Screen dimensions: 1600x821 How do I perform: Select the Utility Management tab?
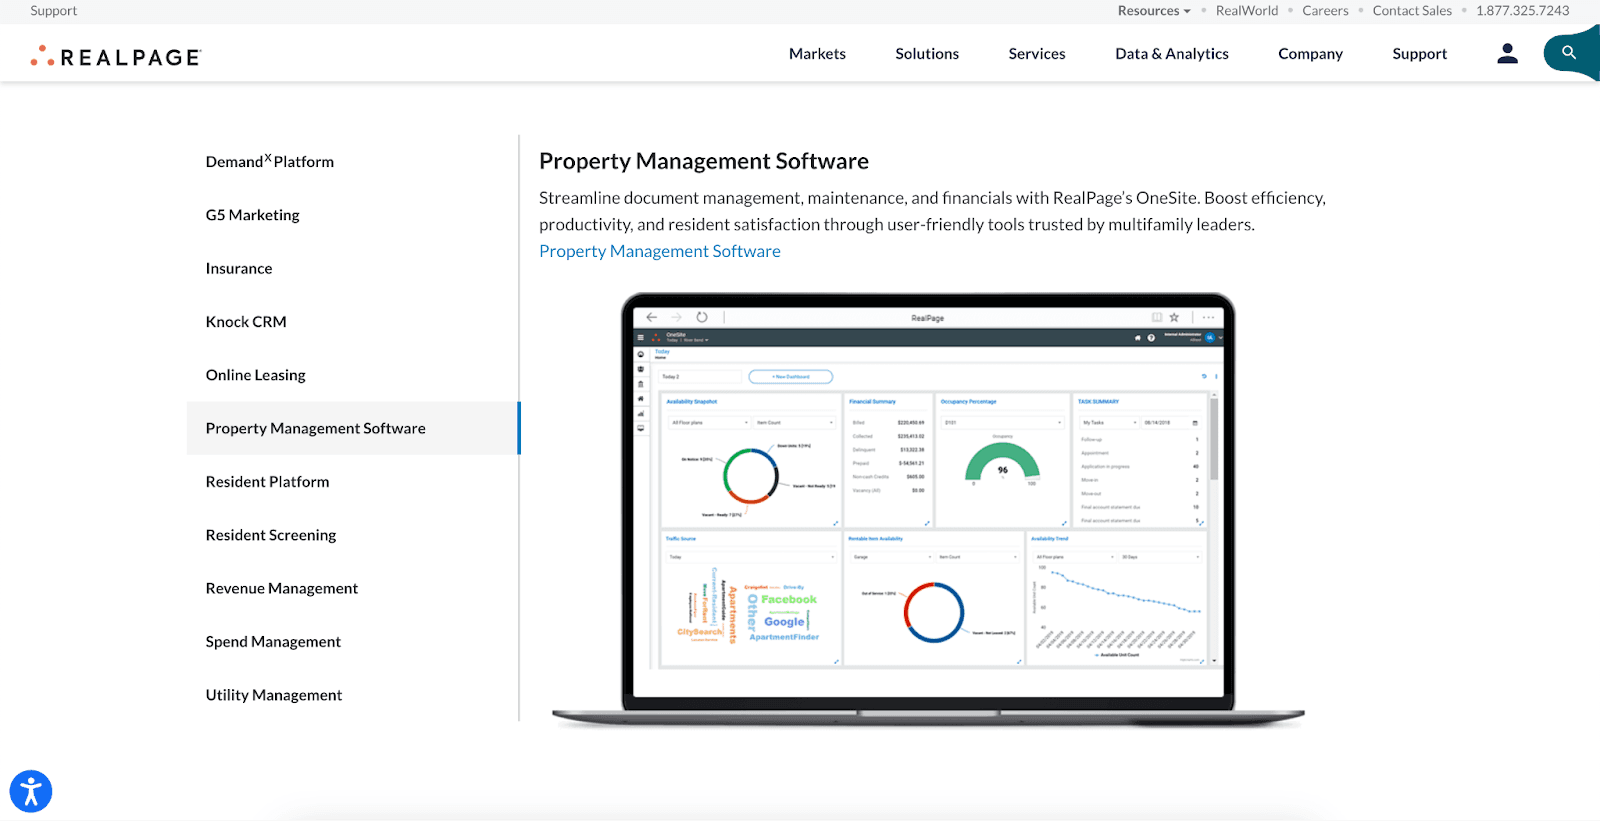click(352, 695)
